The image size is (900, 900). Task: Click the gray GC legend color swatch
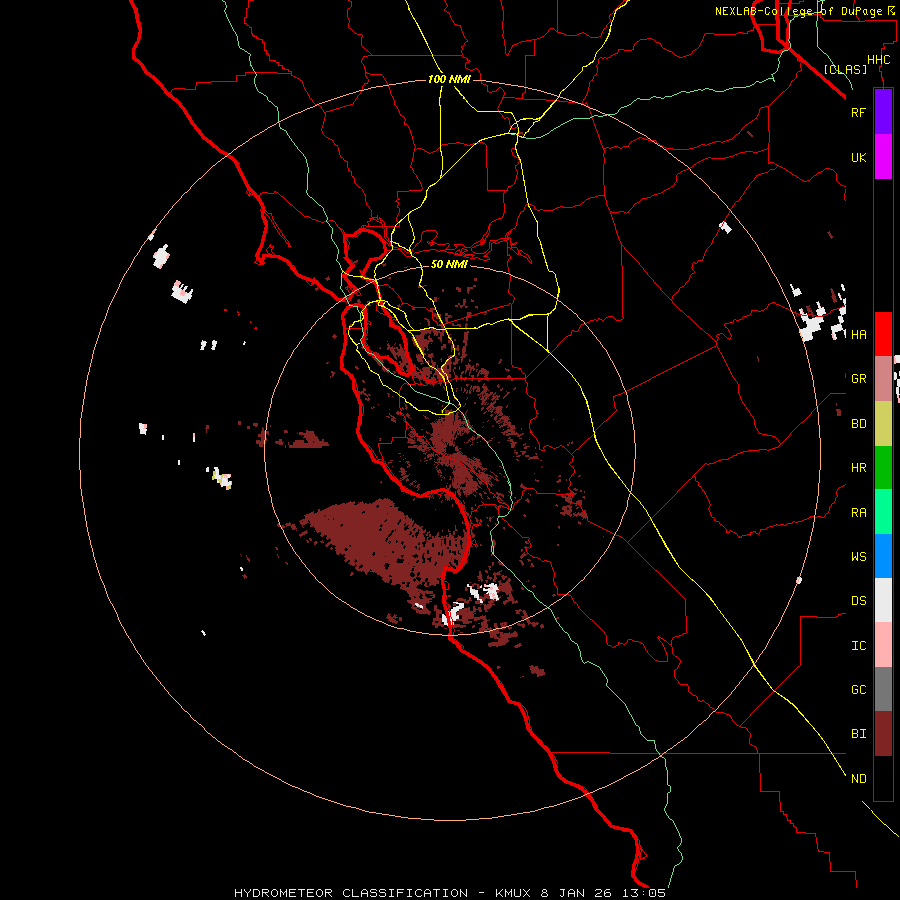(883, 689)
